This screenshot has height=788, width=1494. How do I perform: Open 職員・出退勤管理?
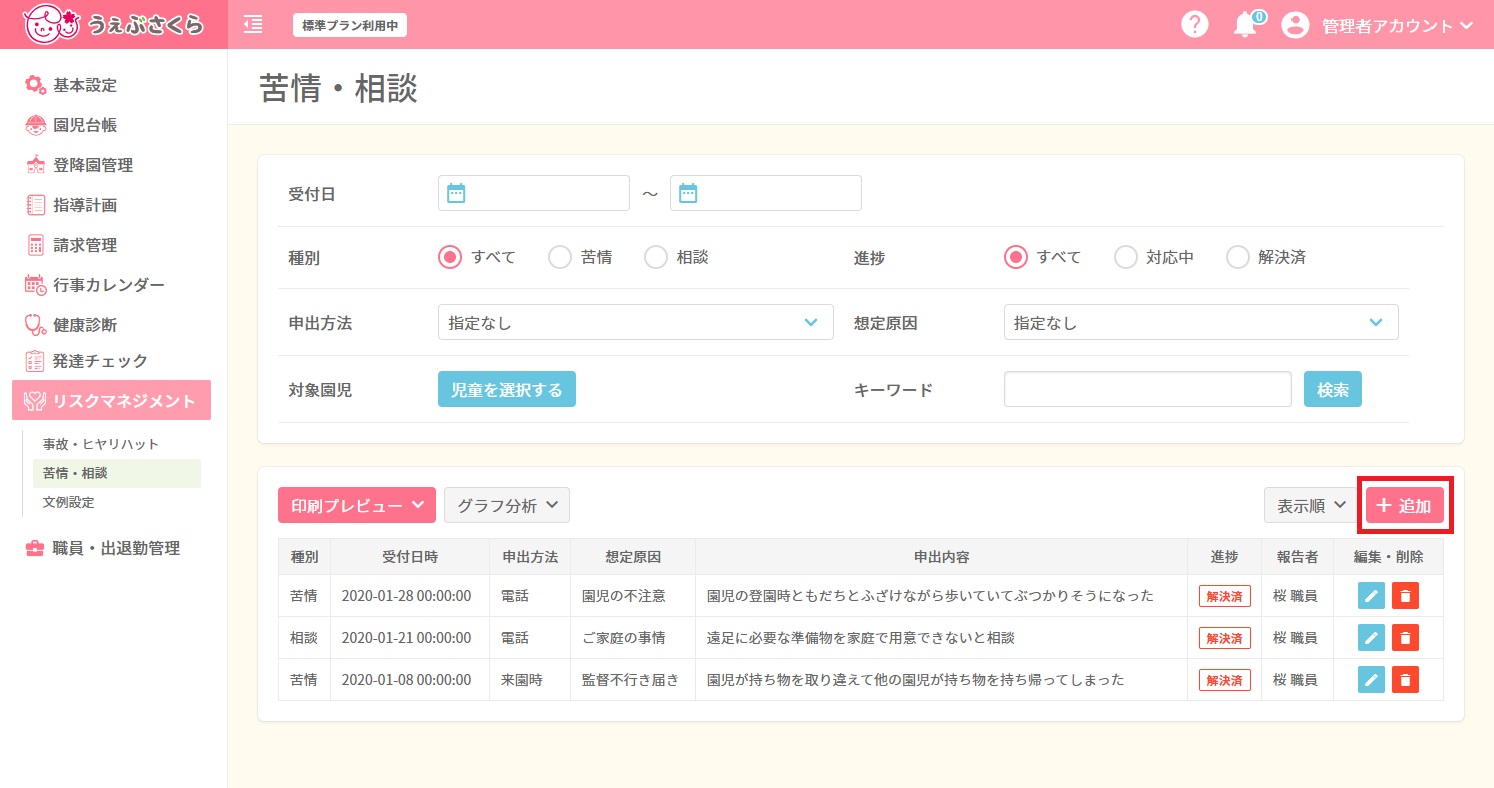(x=116, y=548)
